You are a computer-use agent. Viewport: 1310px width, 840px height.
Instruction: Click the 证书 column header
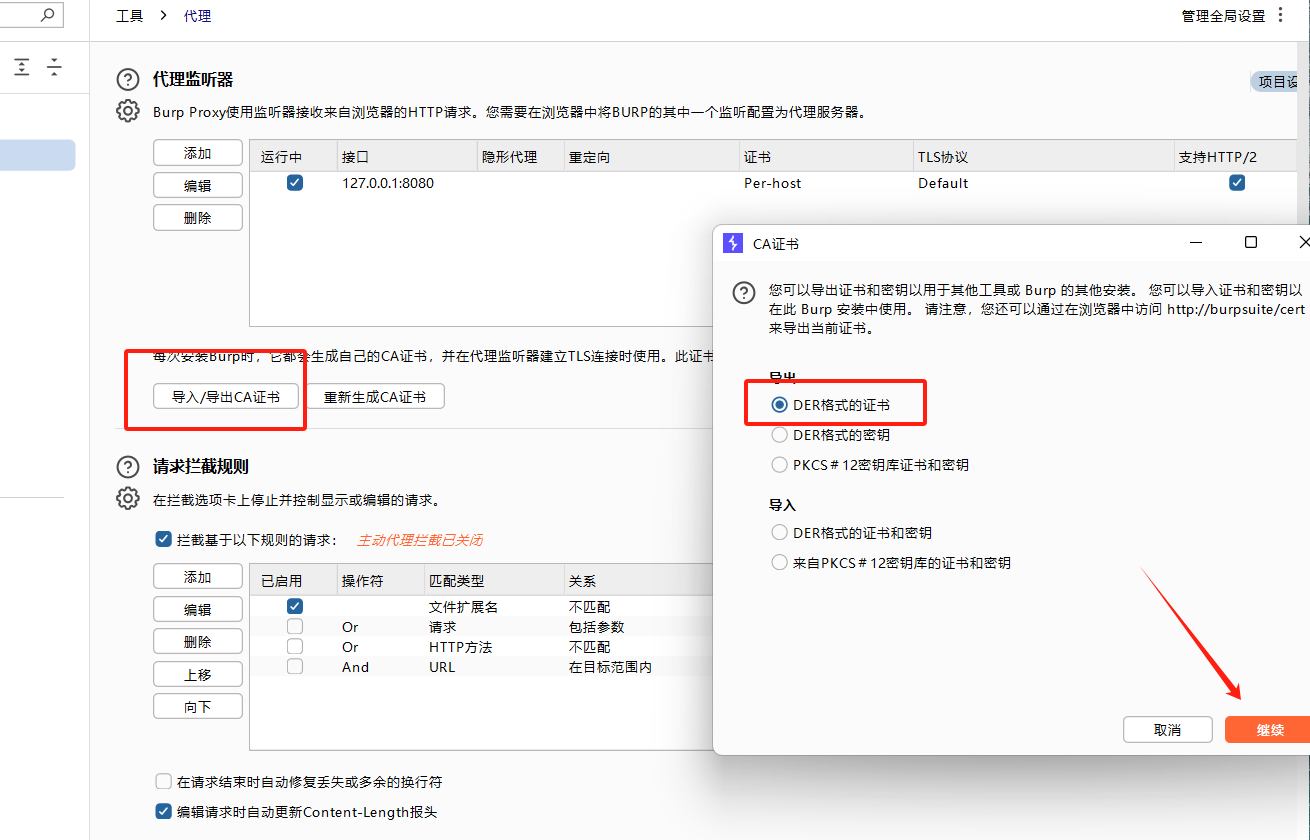825,157
